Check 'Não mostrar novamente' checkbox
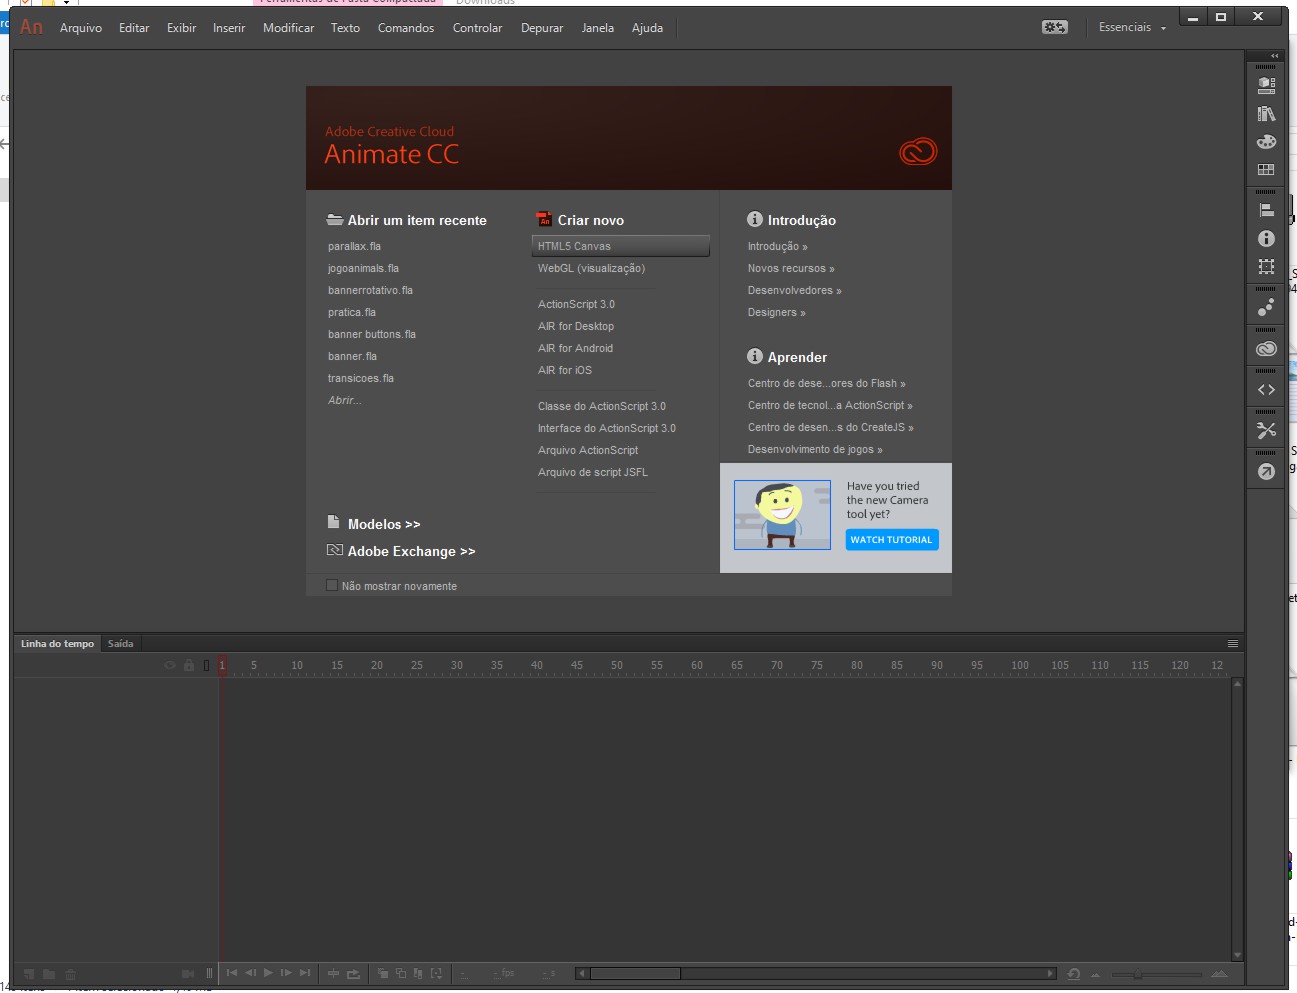The height and width of the screenshot is (993, 1297). [x=332, y=585]
